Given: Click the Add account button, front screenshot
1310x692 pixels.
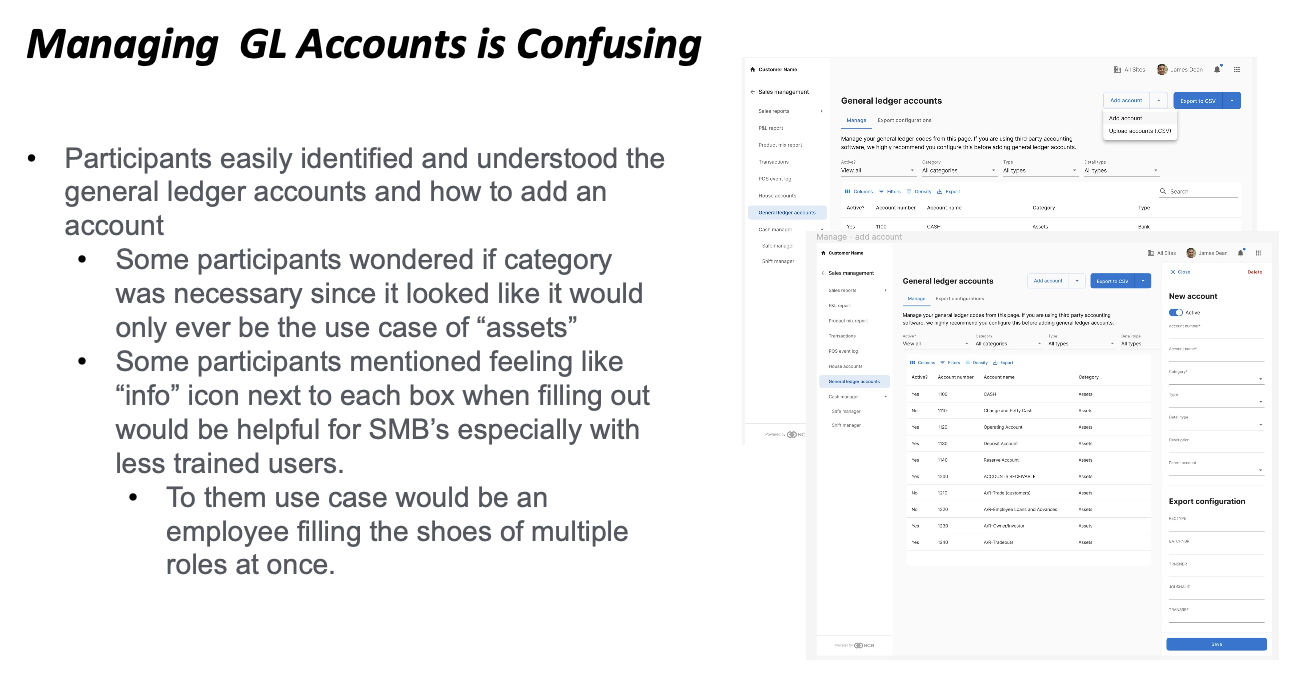Looking at the screenshot, I should [x=1048, y=281].
